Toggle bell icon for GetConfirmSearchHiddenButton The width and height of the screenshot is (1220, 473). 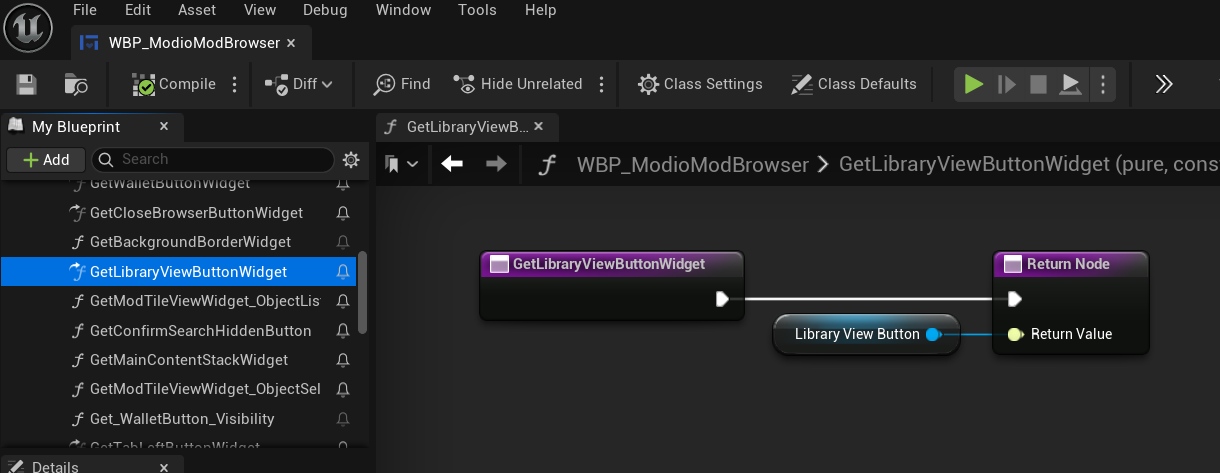(343, 331)
